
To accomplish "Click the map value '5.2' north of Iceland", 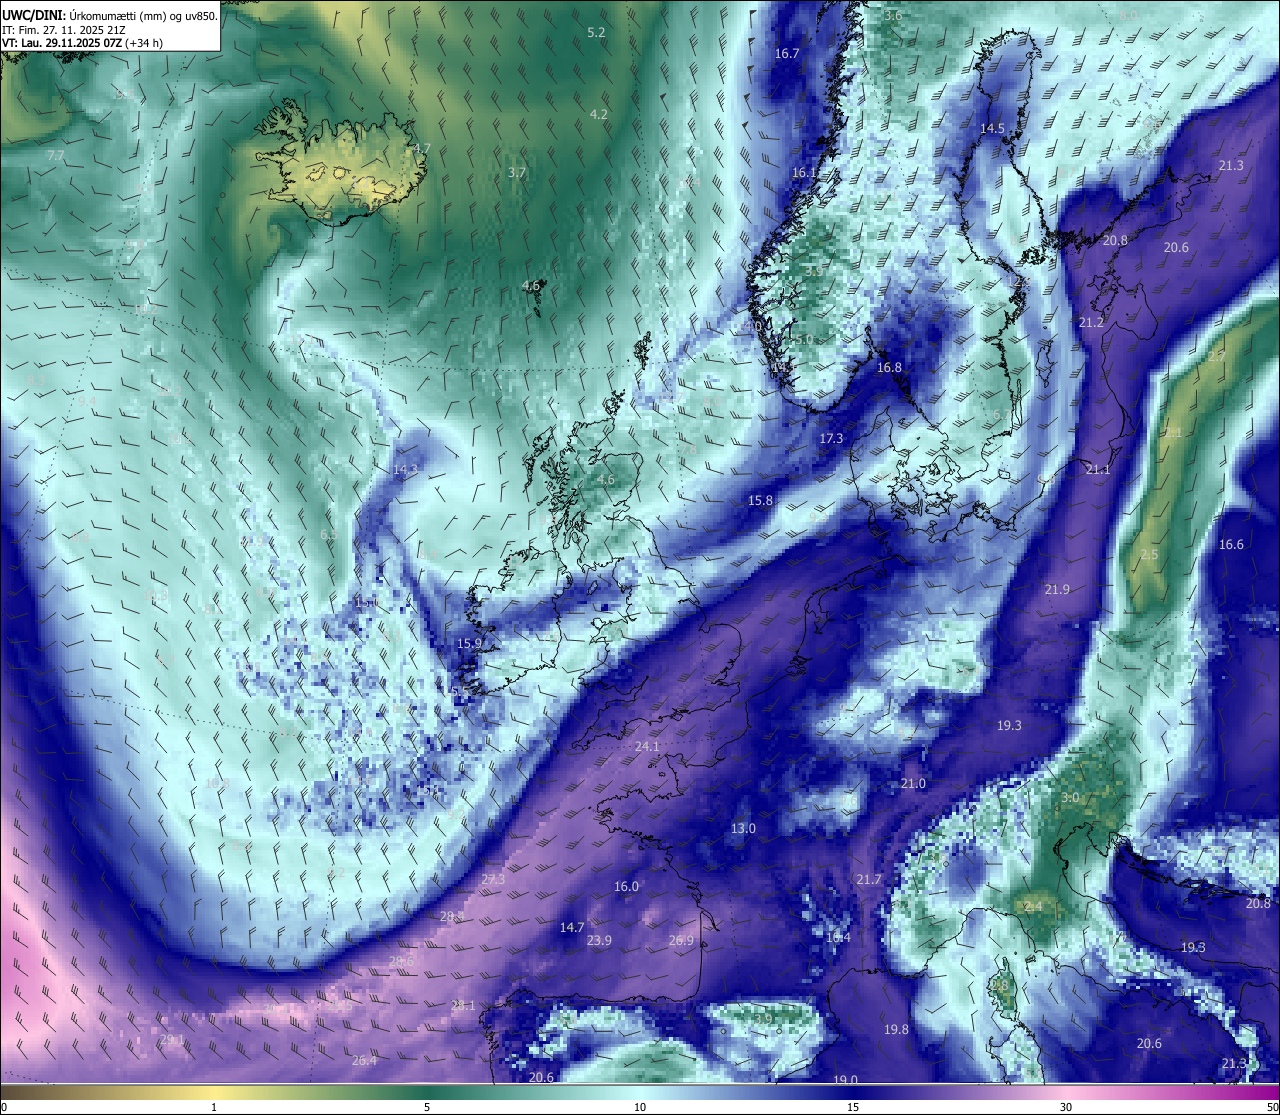I will [596, 32].
